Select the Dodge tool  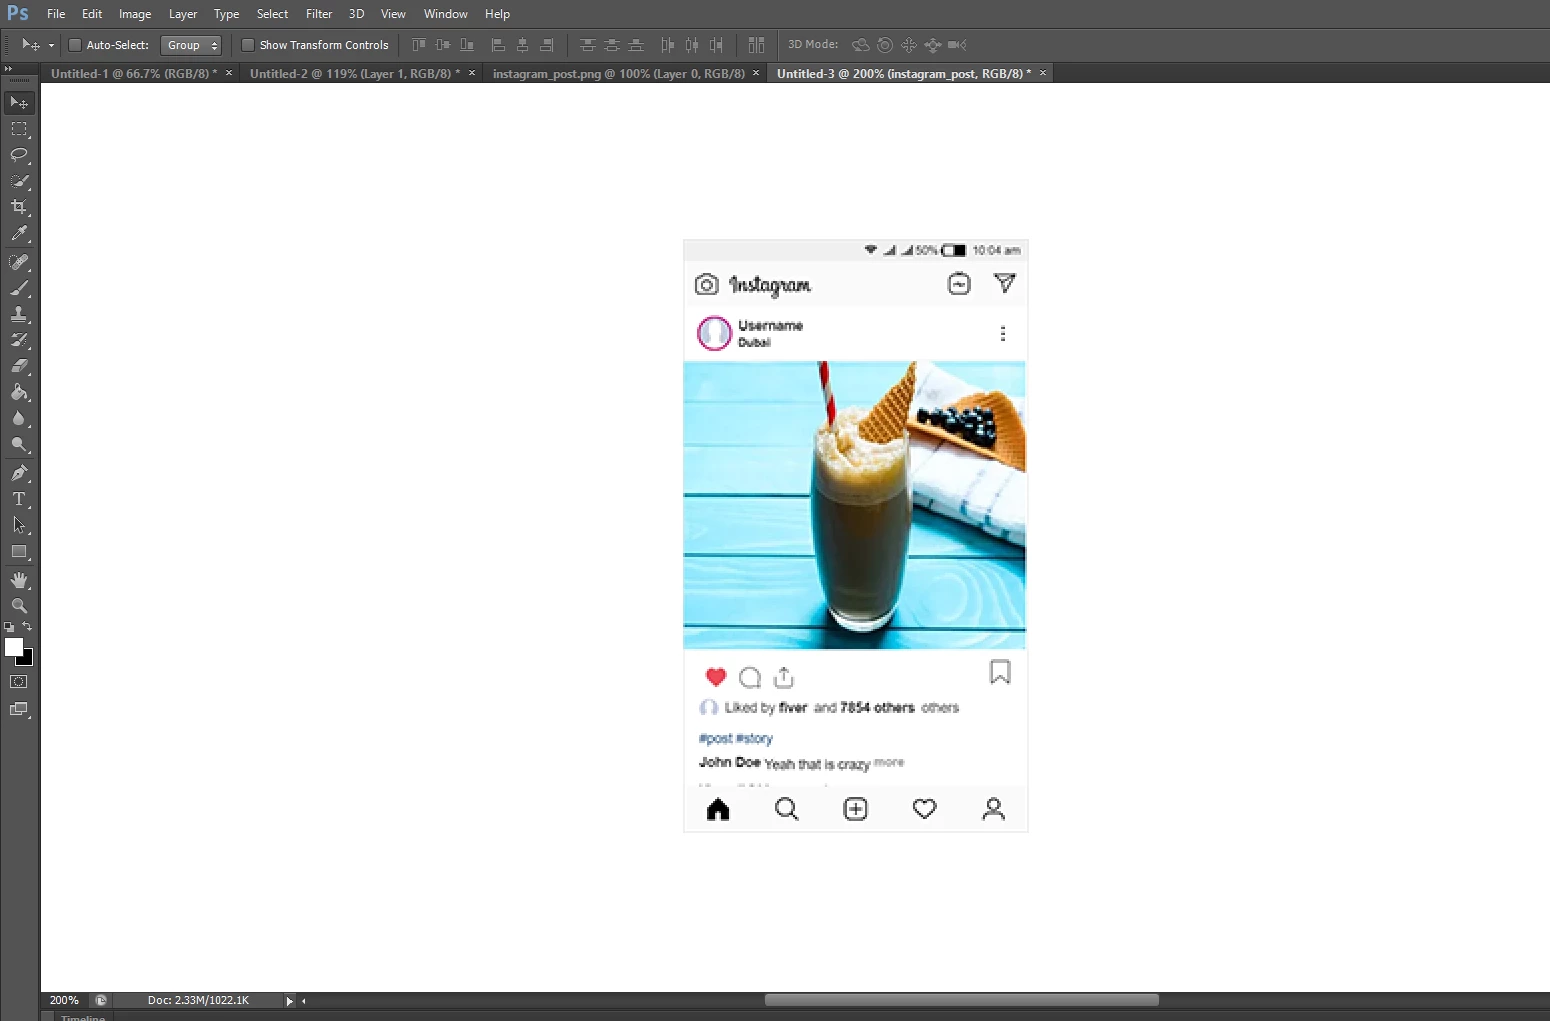click(x=19, y=444)
